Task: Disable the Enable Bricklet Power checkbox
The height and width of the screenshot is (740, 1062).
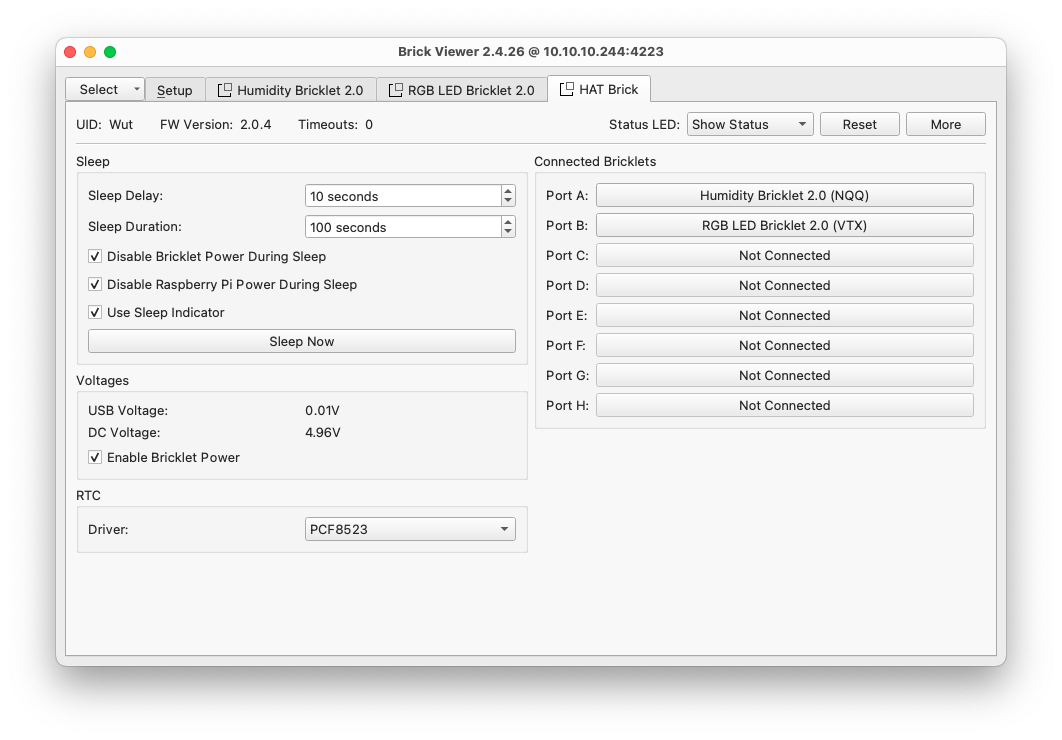Action: 96,457
